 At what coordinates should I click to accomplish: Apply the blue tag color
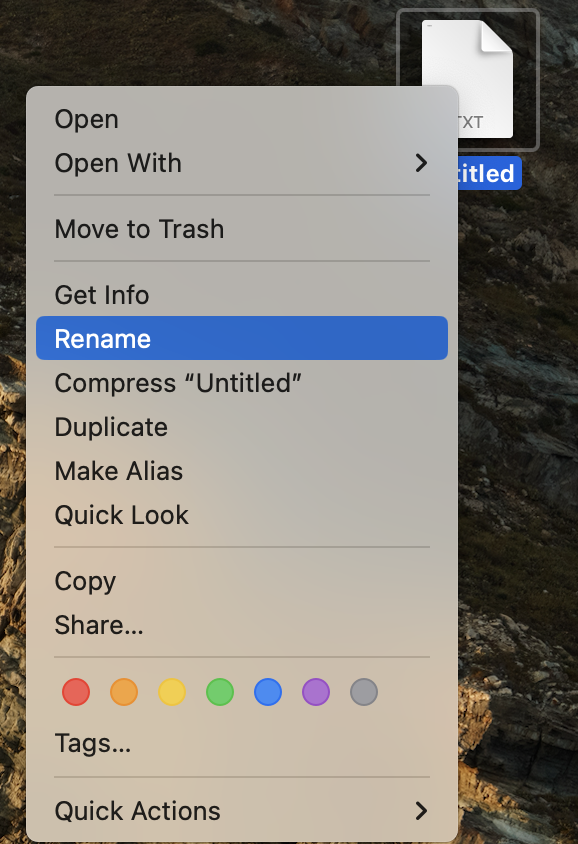point(268,692)
